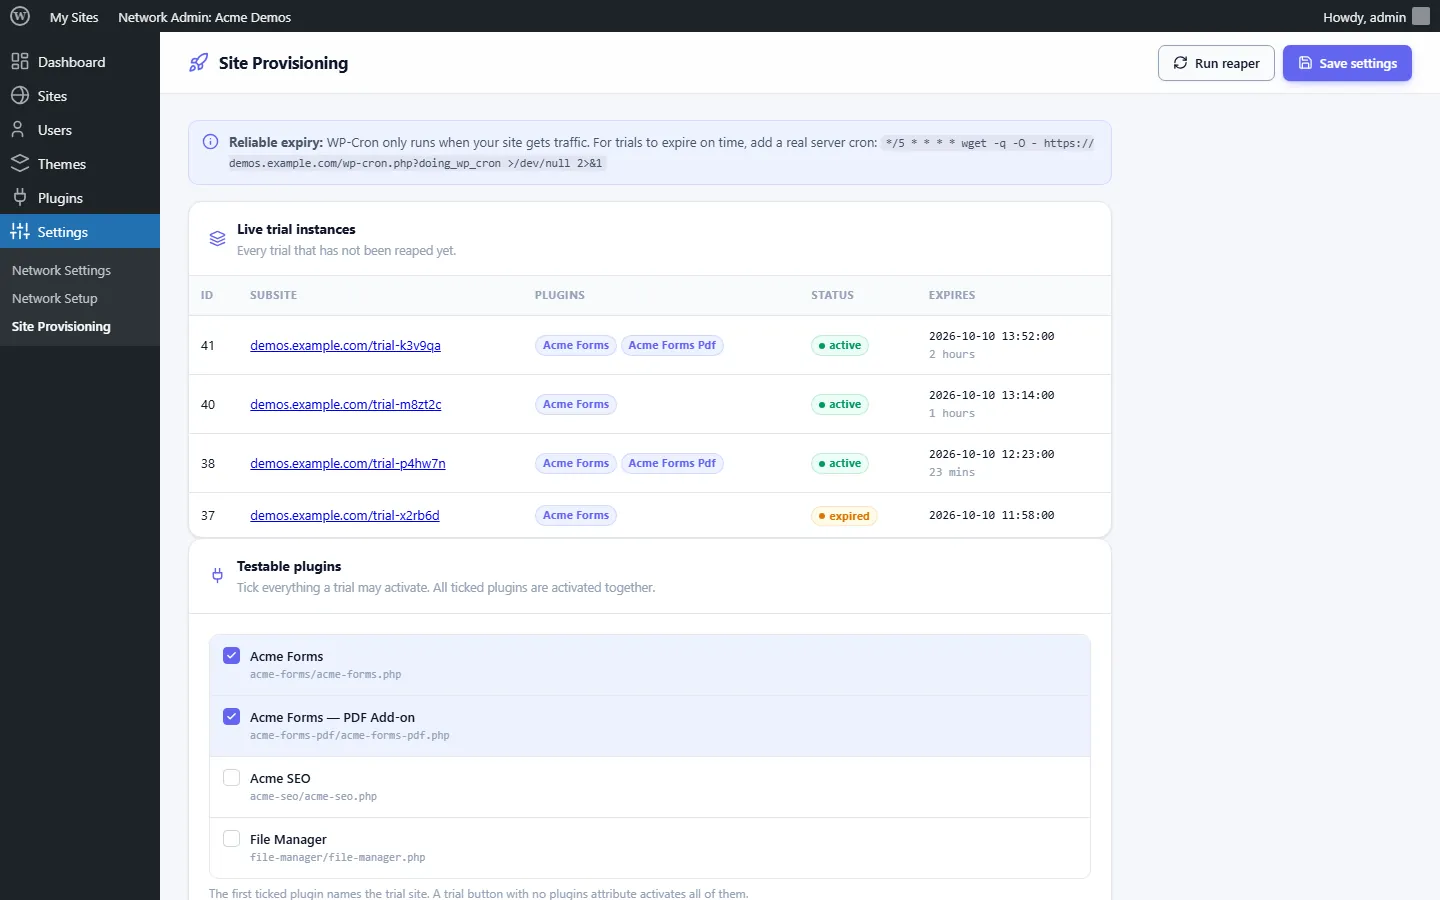Open link demos.example.com/trial-k3v9qa
This screenshot has width=1440, height=900.
coord(345,345)
